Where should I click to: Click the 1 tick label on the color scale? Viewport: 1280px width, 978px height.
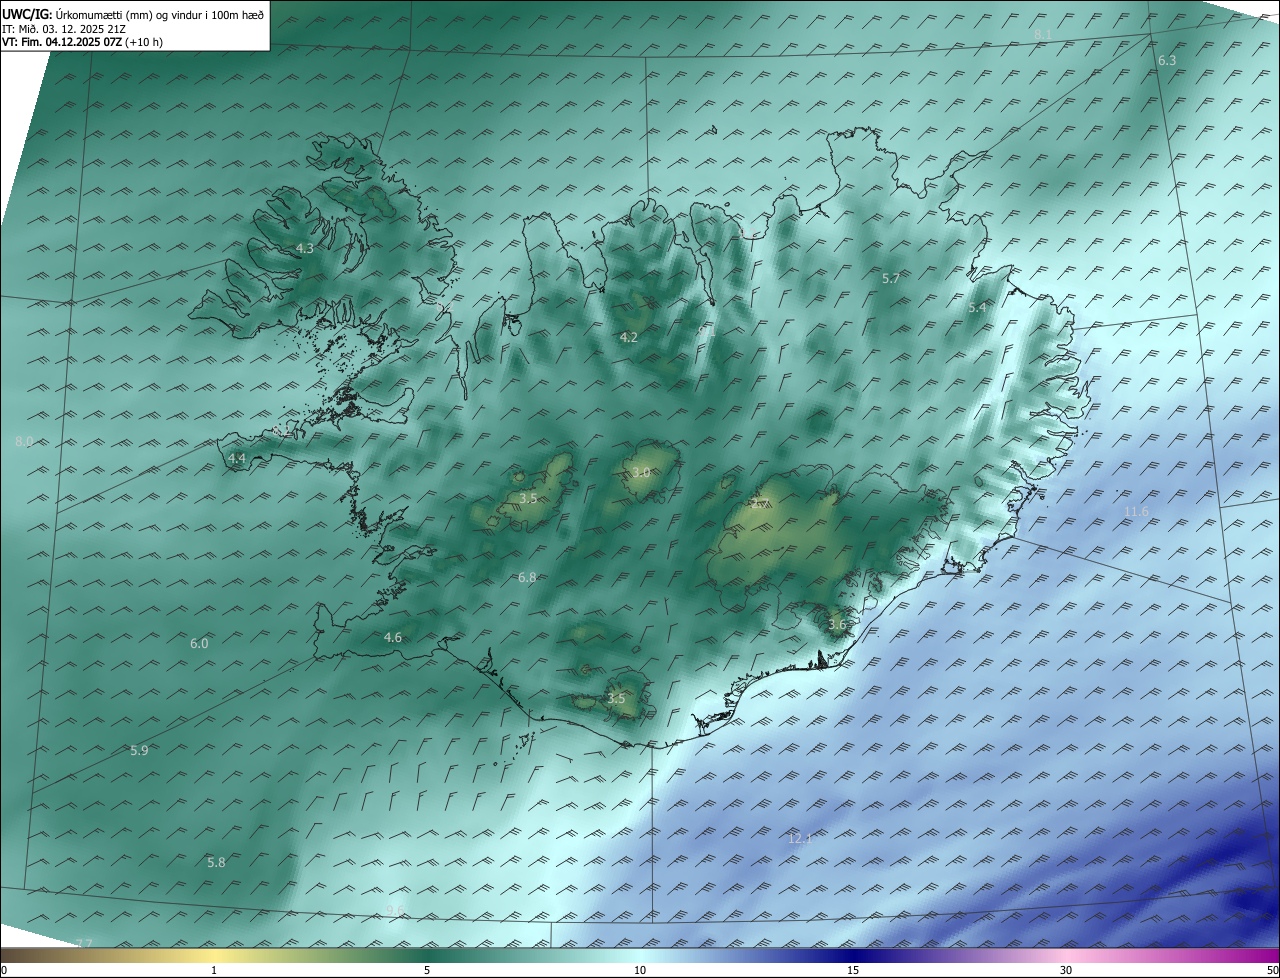pyautogui.click(x=214, y=970)
